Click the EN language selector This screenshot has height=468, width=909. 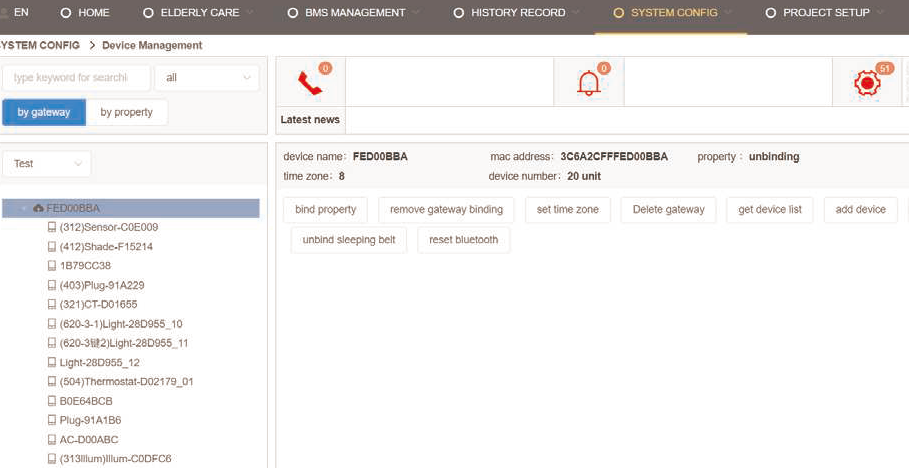(x=21, y=12)
